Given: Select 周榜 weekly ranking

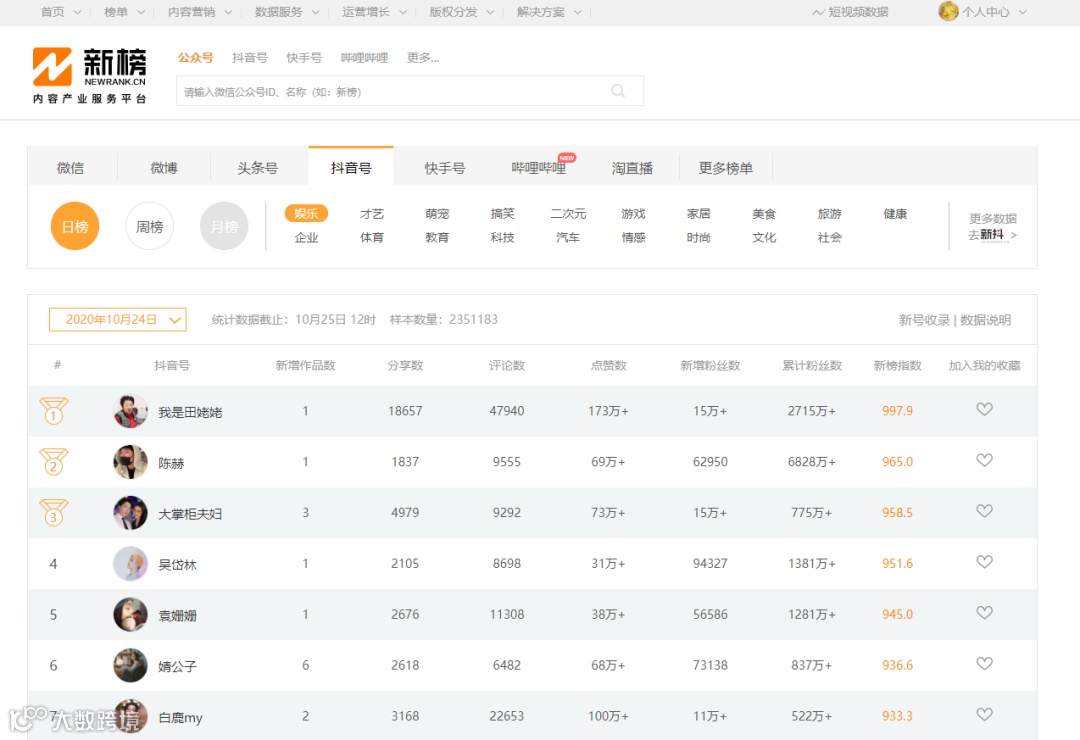Looking at the screenshot, I should coord(149,226).
